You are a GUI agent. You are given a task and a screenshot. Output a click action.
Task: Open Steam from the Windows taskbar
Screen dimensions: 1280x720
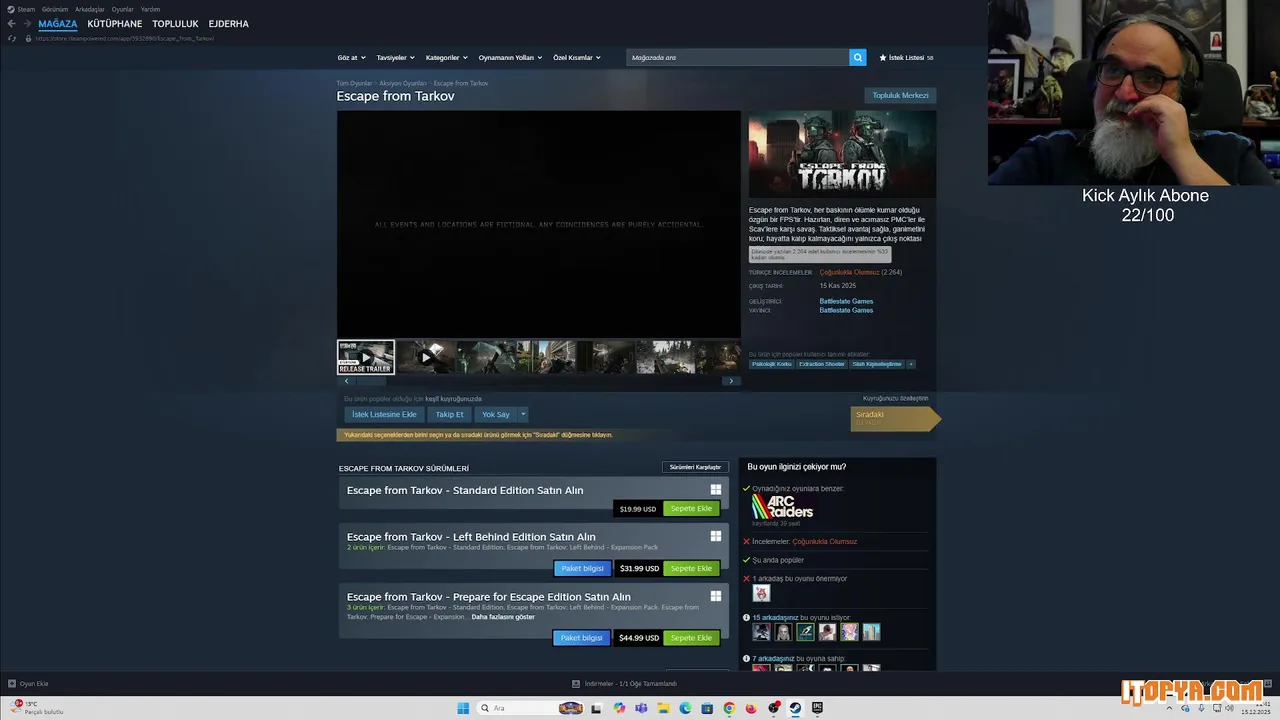click(795, 708)
